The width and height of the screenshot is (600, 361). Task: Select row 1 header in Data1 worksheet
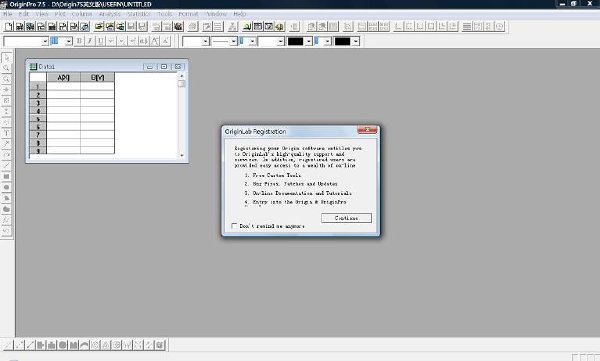pyautogui.click(x=38, y=87)
